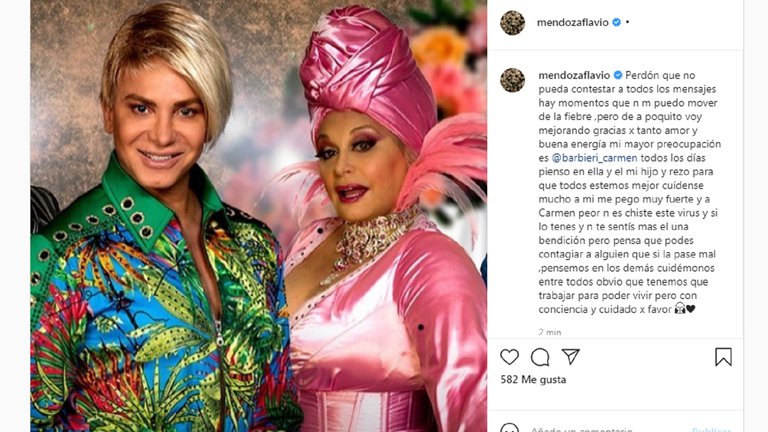Click verified badge in post header
The height and width of the screenshot is (432, 768).
pyautogui.click(x=617, y=22)
